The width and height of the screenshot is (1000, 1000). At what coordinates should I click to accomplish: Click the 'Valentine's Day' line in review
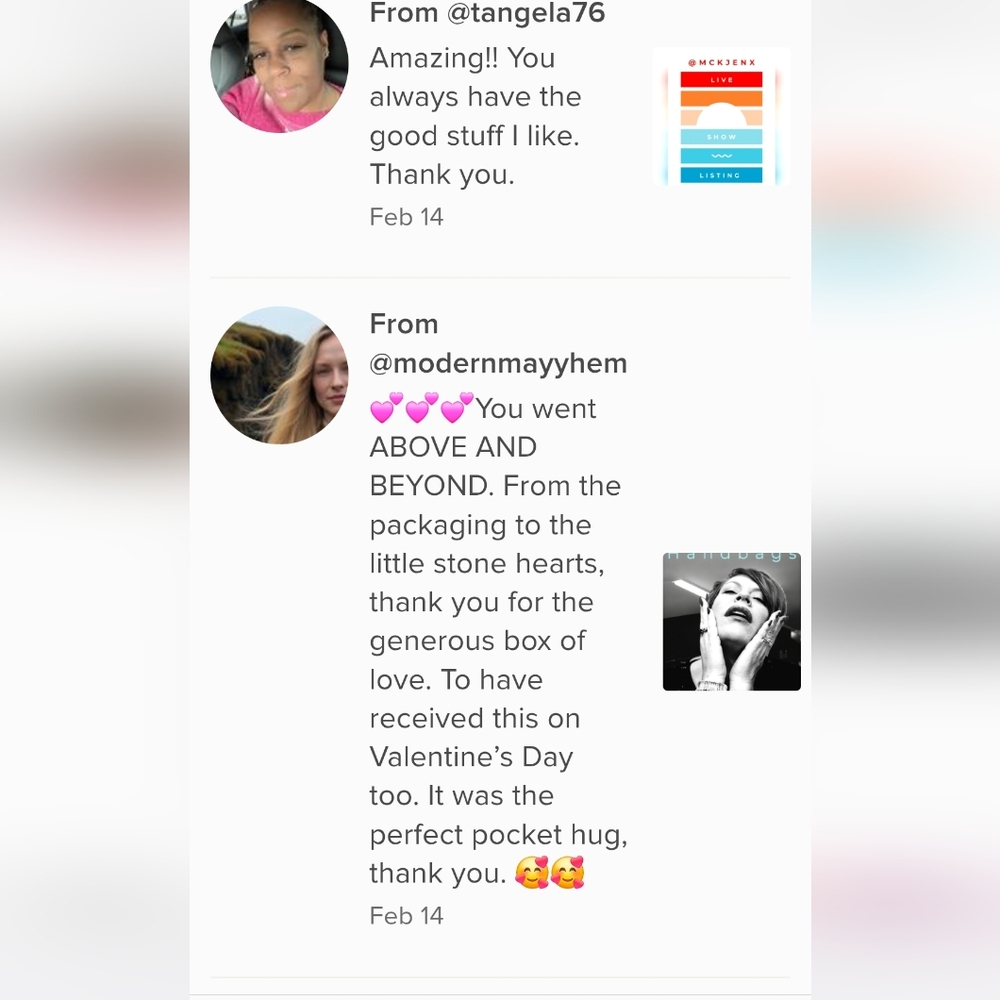tap(471, 757)
